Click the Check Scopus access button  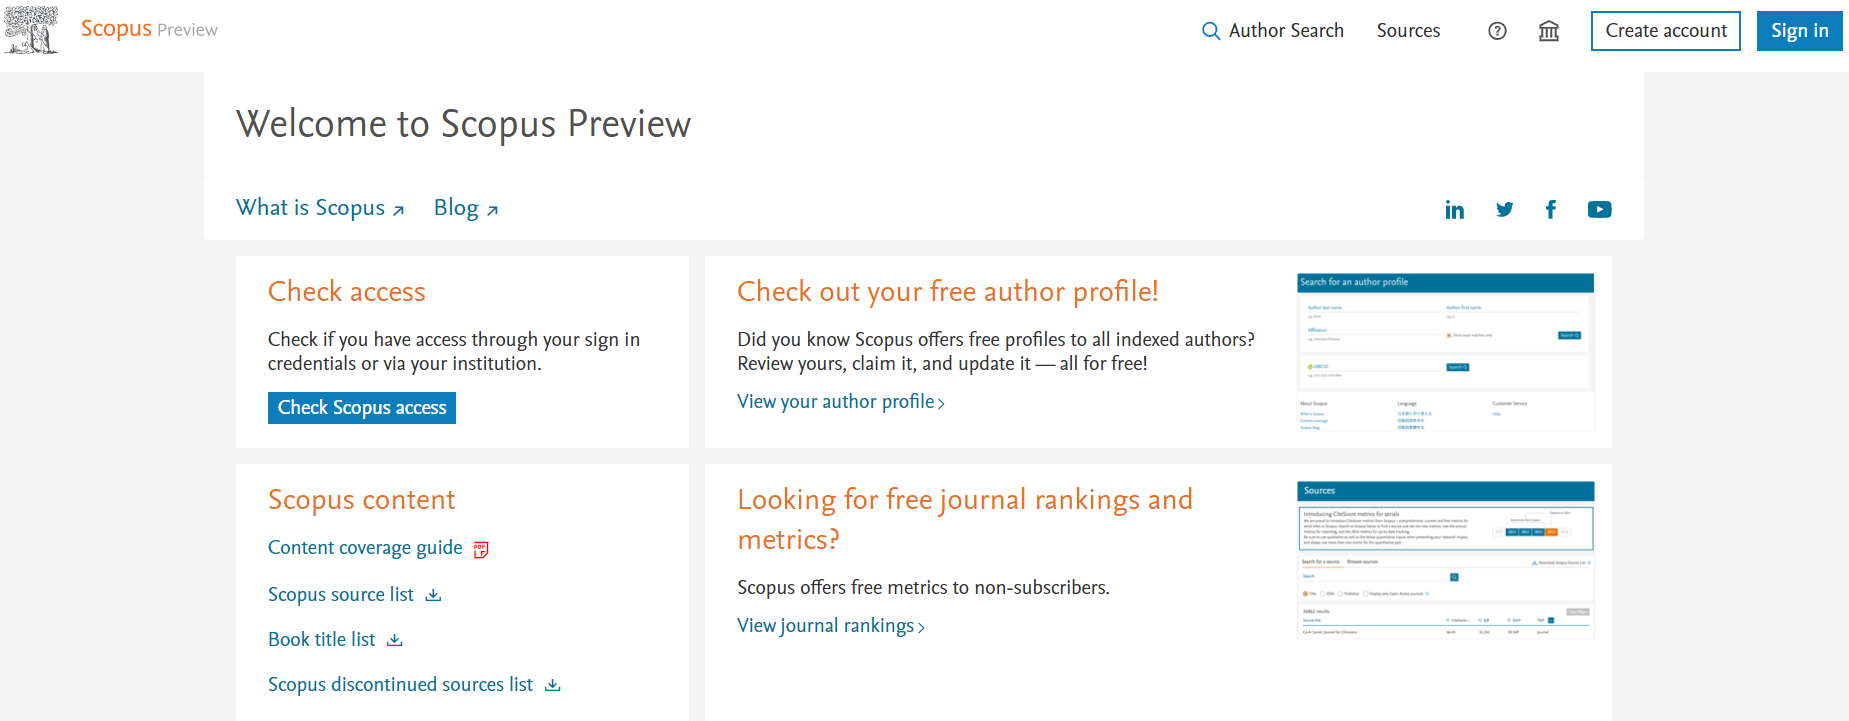tap(362, 408)
